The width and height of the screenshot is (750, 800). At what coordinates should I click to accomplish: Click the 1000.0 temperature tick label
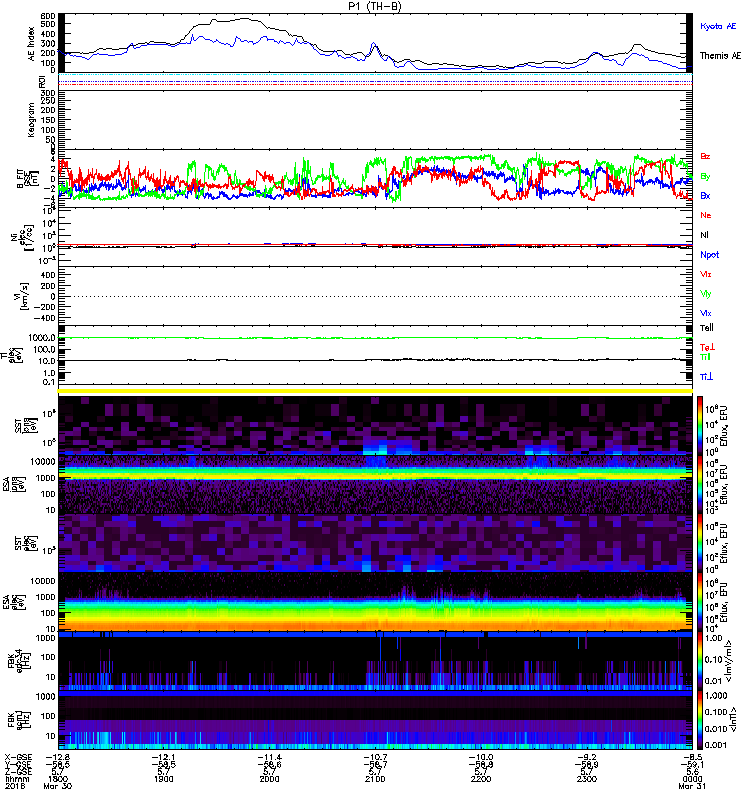point(42,338)
